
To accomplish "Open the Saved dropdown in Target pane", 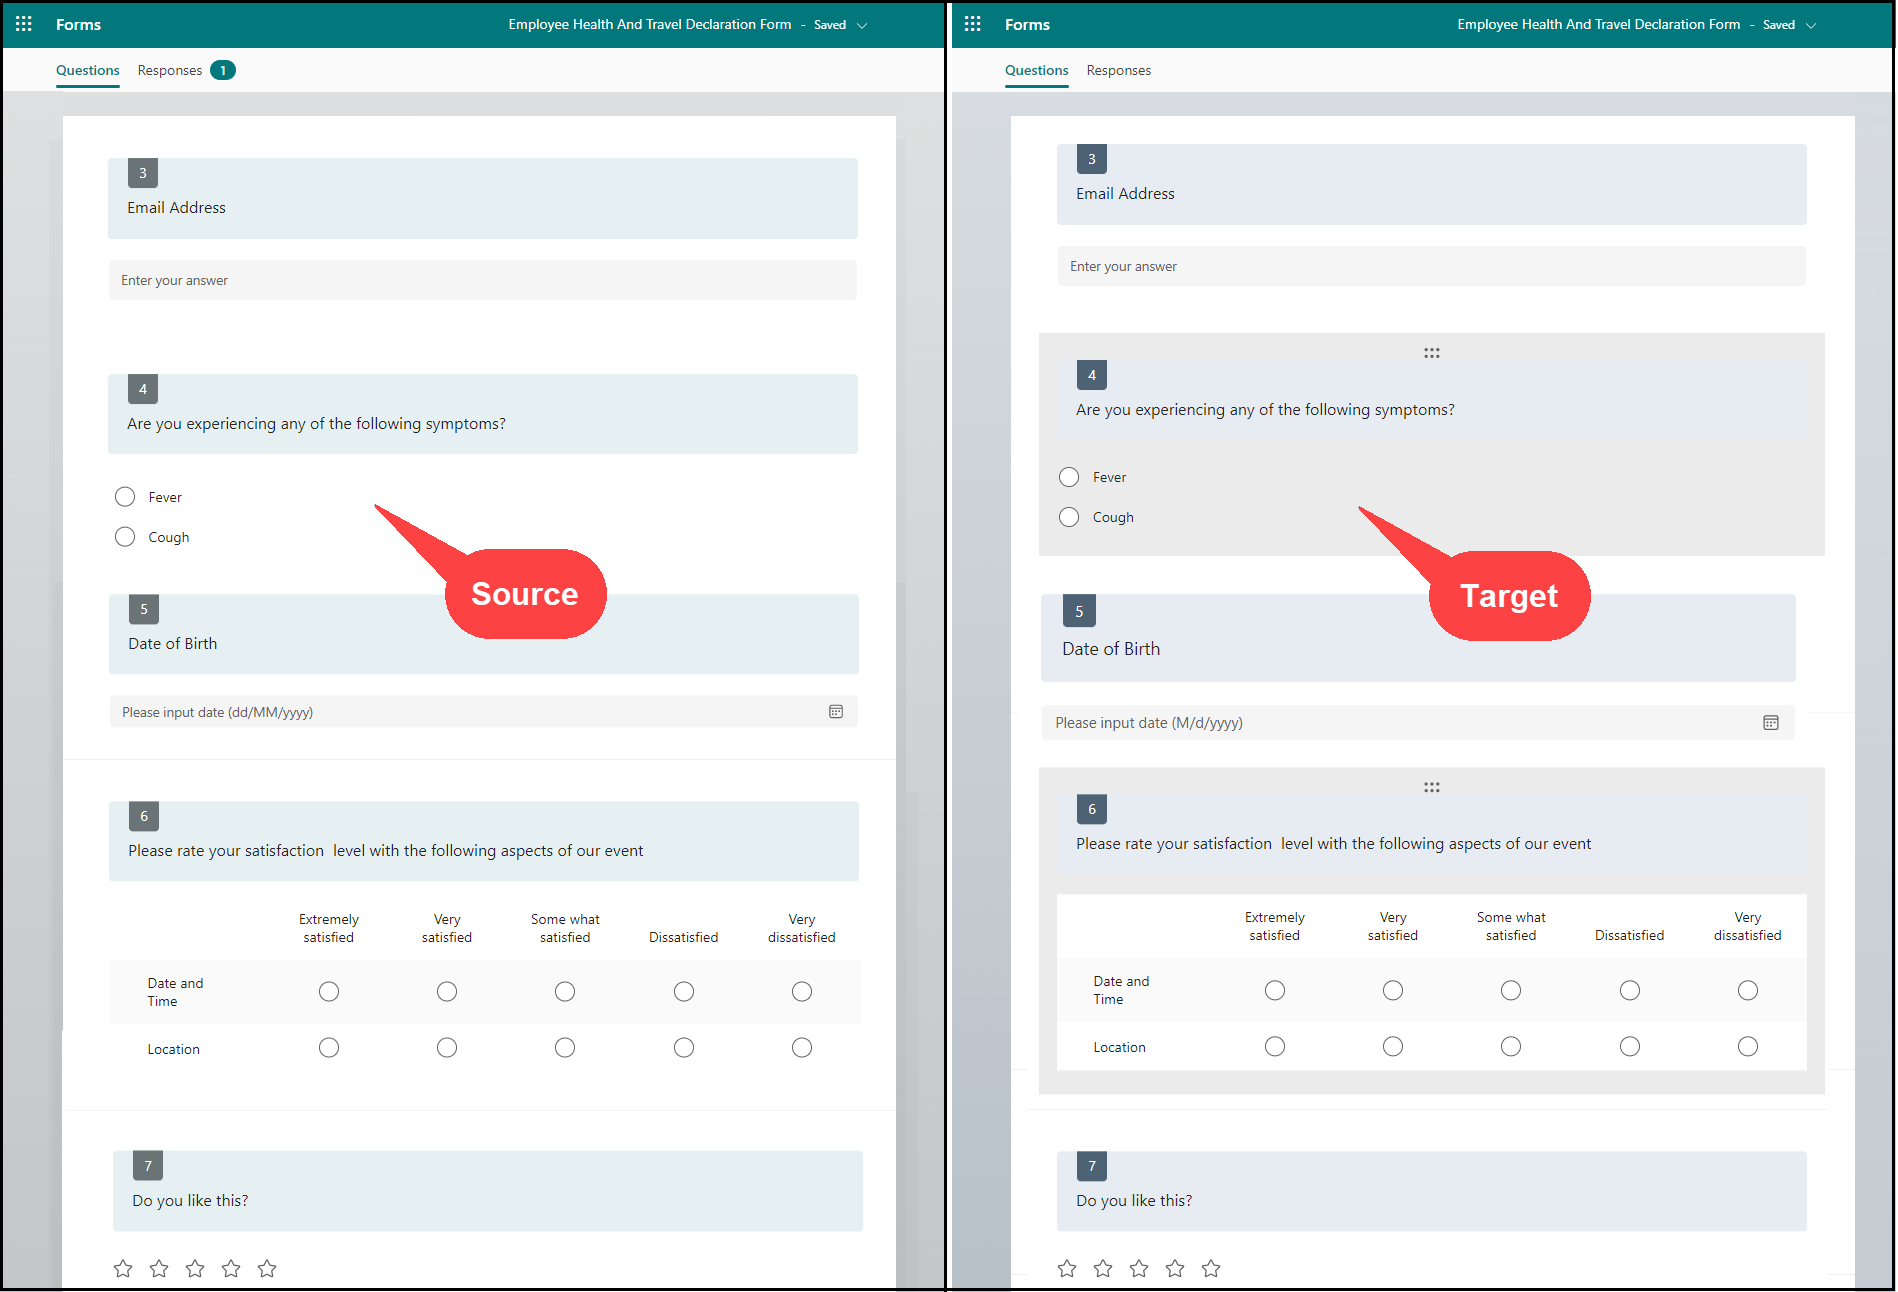I will pos(1811,24).
